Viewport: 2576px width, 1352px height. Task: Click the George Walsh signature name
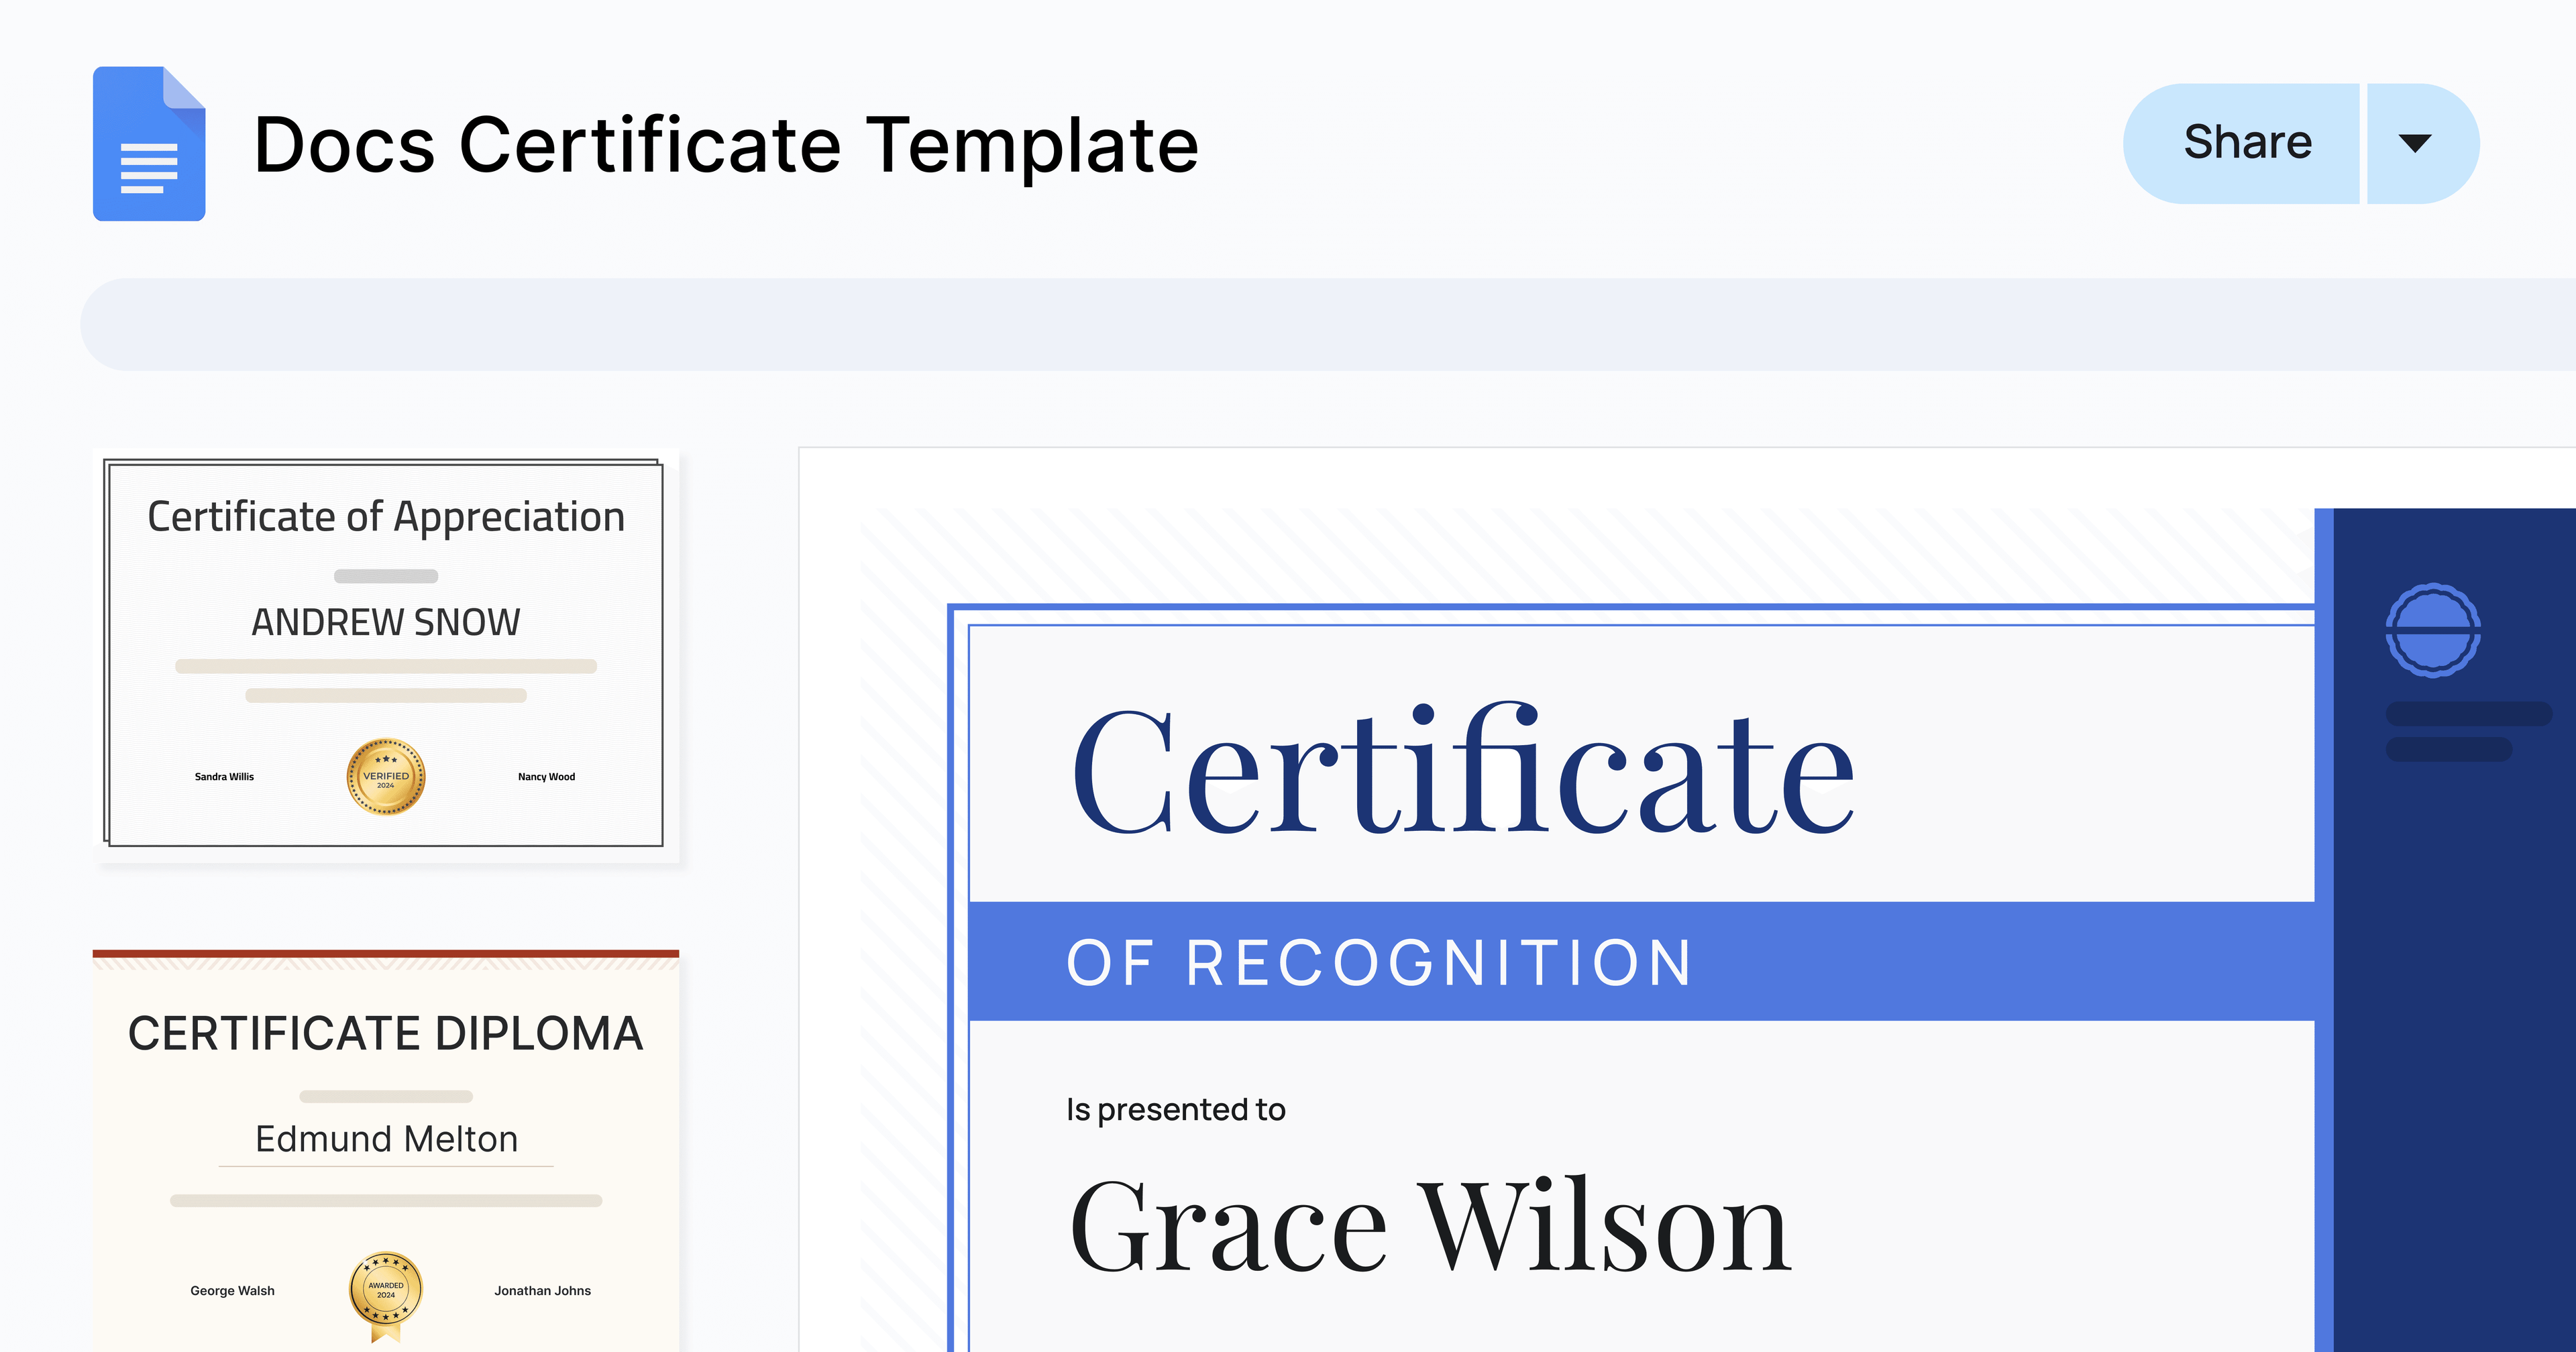232,1291
